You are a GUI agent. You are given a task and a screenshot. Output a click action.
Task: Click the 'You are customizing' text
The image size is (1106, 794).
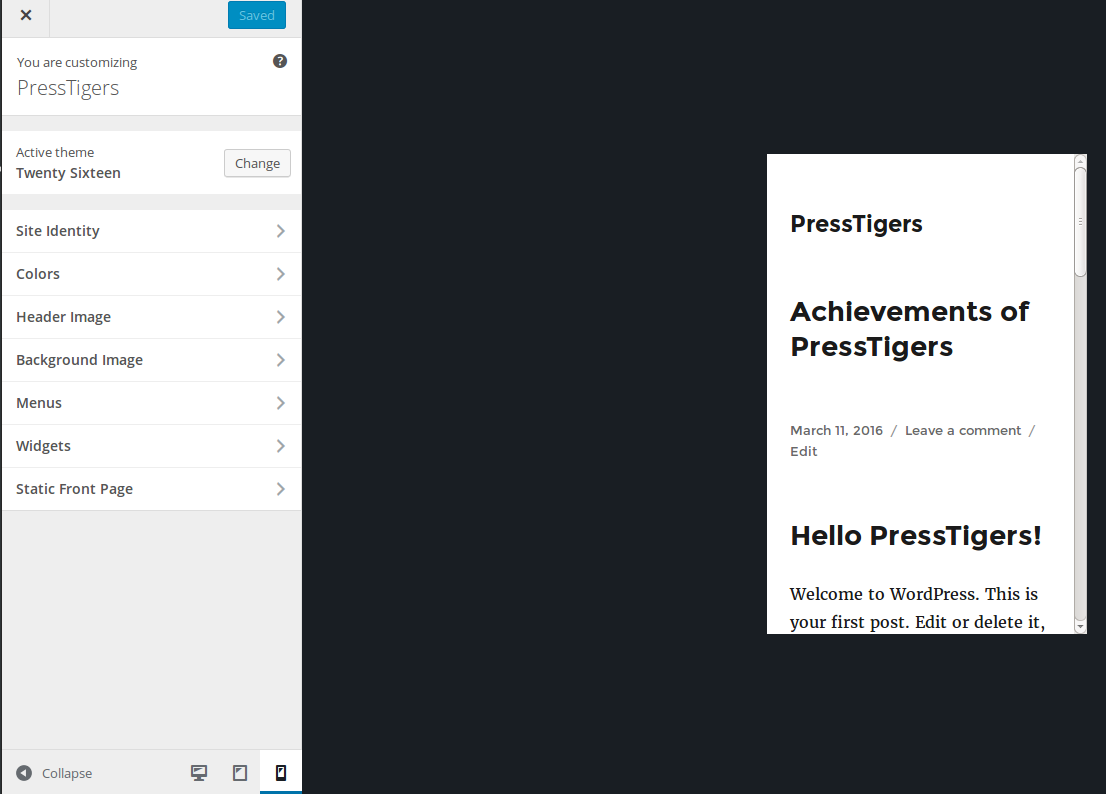pos(77,63)
